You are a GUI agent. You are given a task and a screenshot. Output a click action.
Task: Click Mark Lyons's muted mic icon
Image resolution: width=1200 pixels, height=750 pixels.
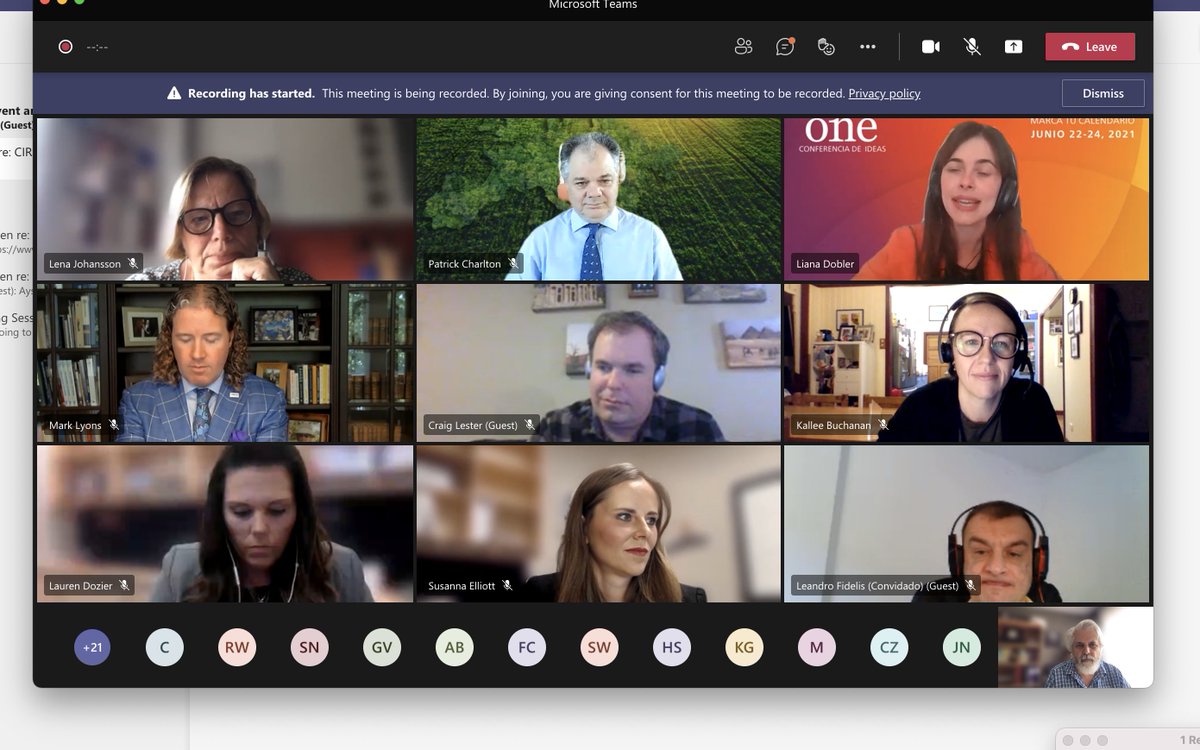(x=113, y=425)
